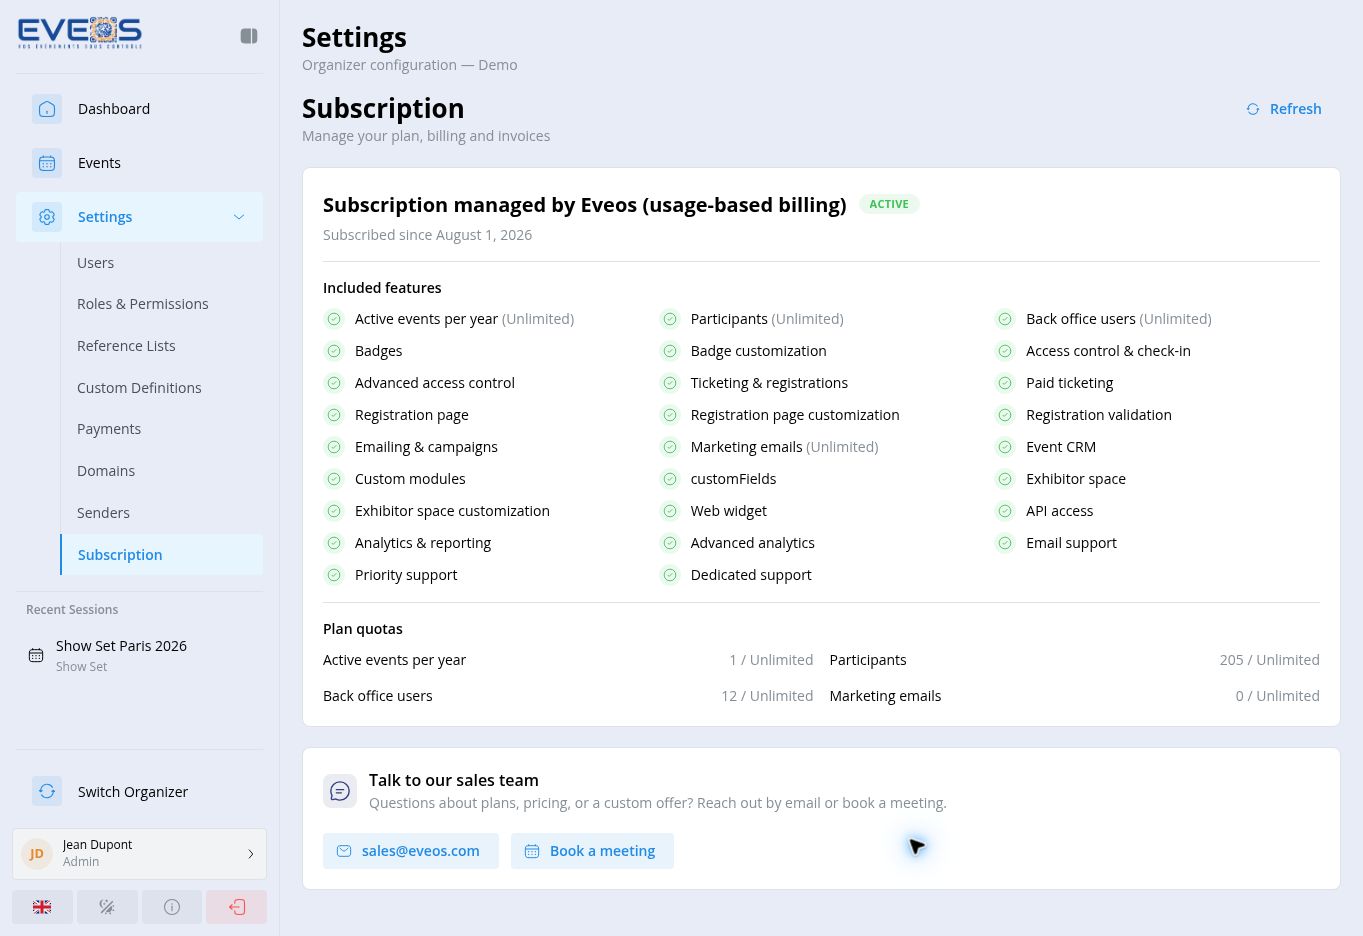Click the '205 / Unlimited' participants quota
Screen dimensions: 1363x936
coord(1269,660)
